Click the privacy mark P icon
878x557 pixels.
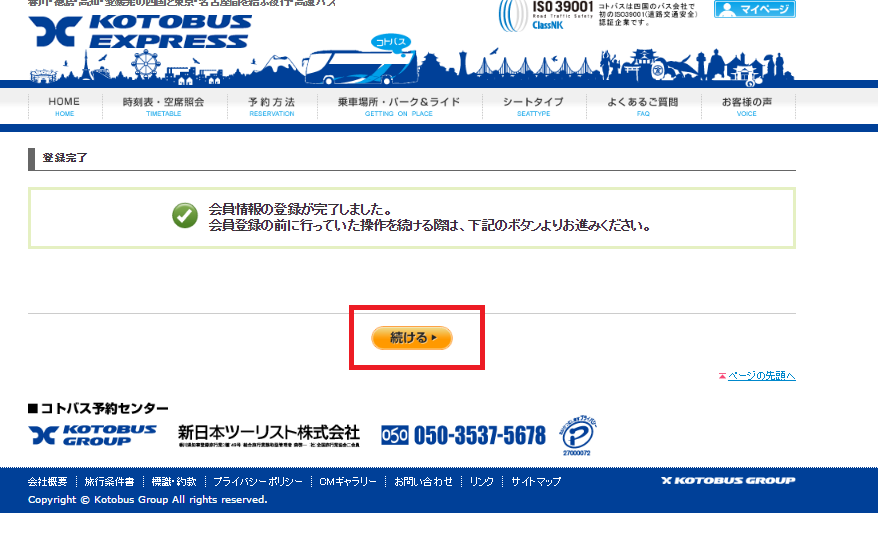click(x=577, y=436)
